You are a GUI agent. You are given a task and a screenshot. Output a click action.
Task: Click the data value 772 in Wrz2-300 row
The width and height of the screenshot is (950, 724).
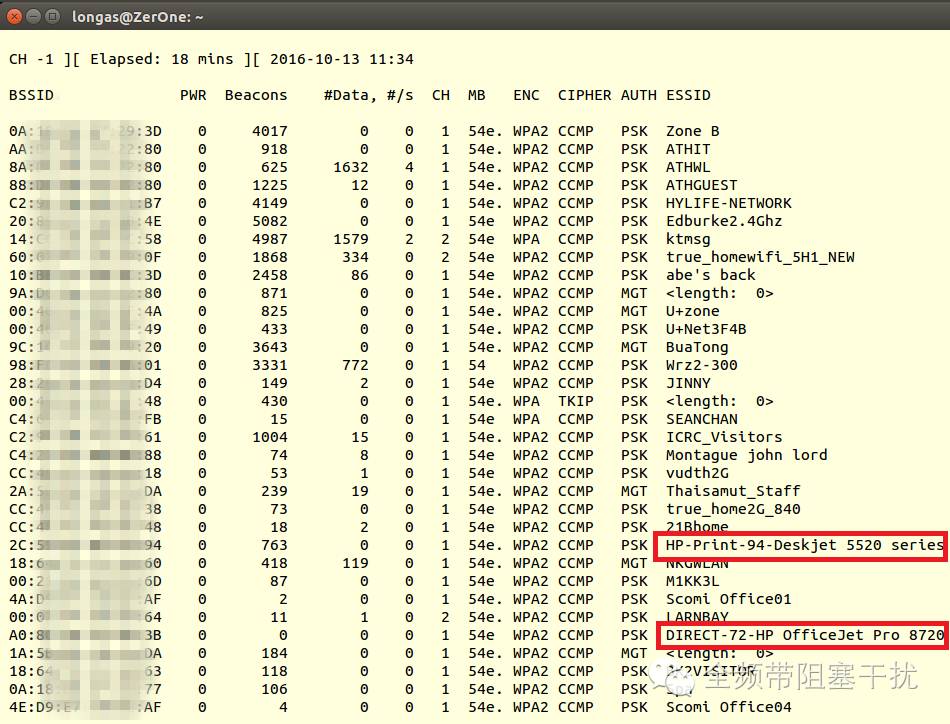tap(355, 365)
